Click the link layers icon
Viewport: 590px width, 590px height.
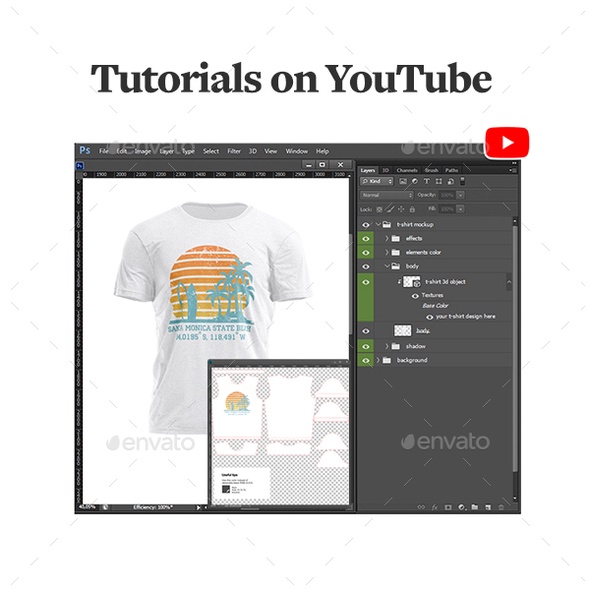pyautogui.click(x=421, y=507)
